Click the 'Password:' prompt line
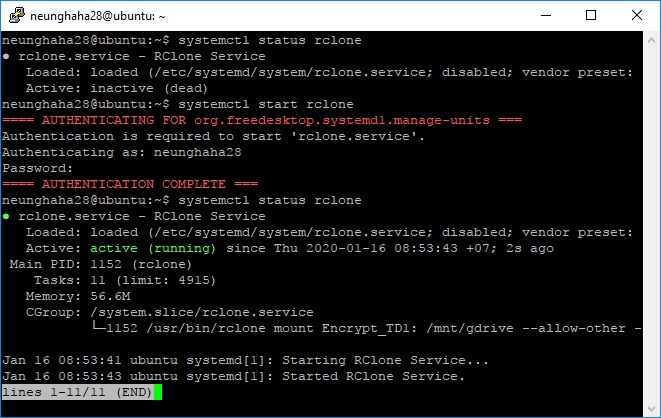This screenshot has width=661, height=418. [x=37, y=168]
